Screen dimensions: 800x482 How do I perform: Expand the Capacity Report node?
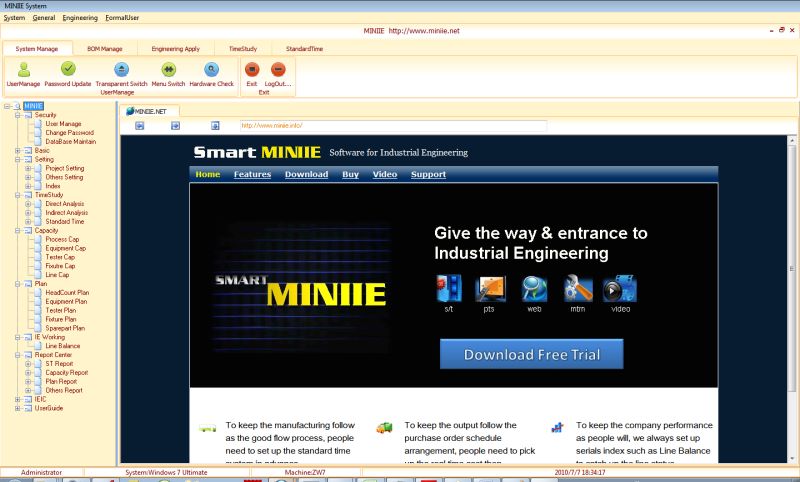click(x=28, y=373)
